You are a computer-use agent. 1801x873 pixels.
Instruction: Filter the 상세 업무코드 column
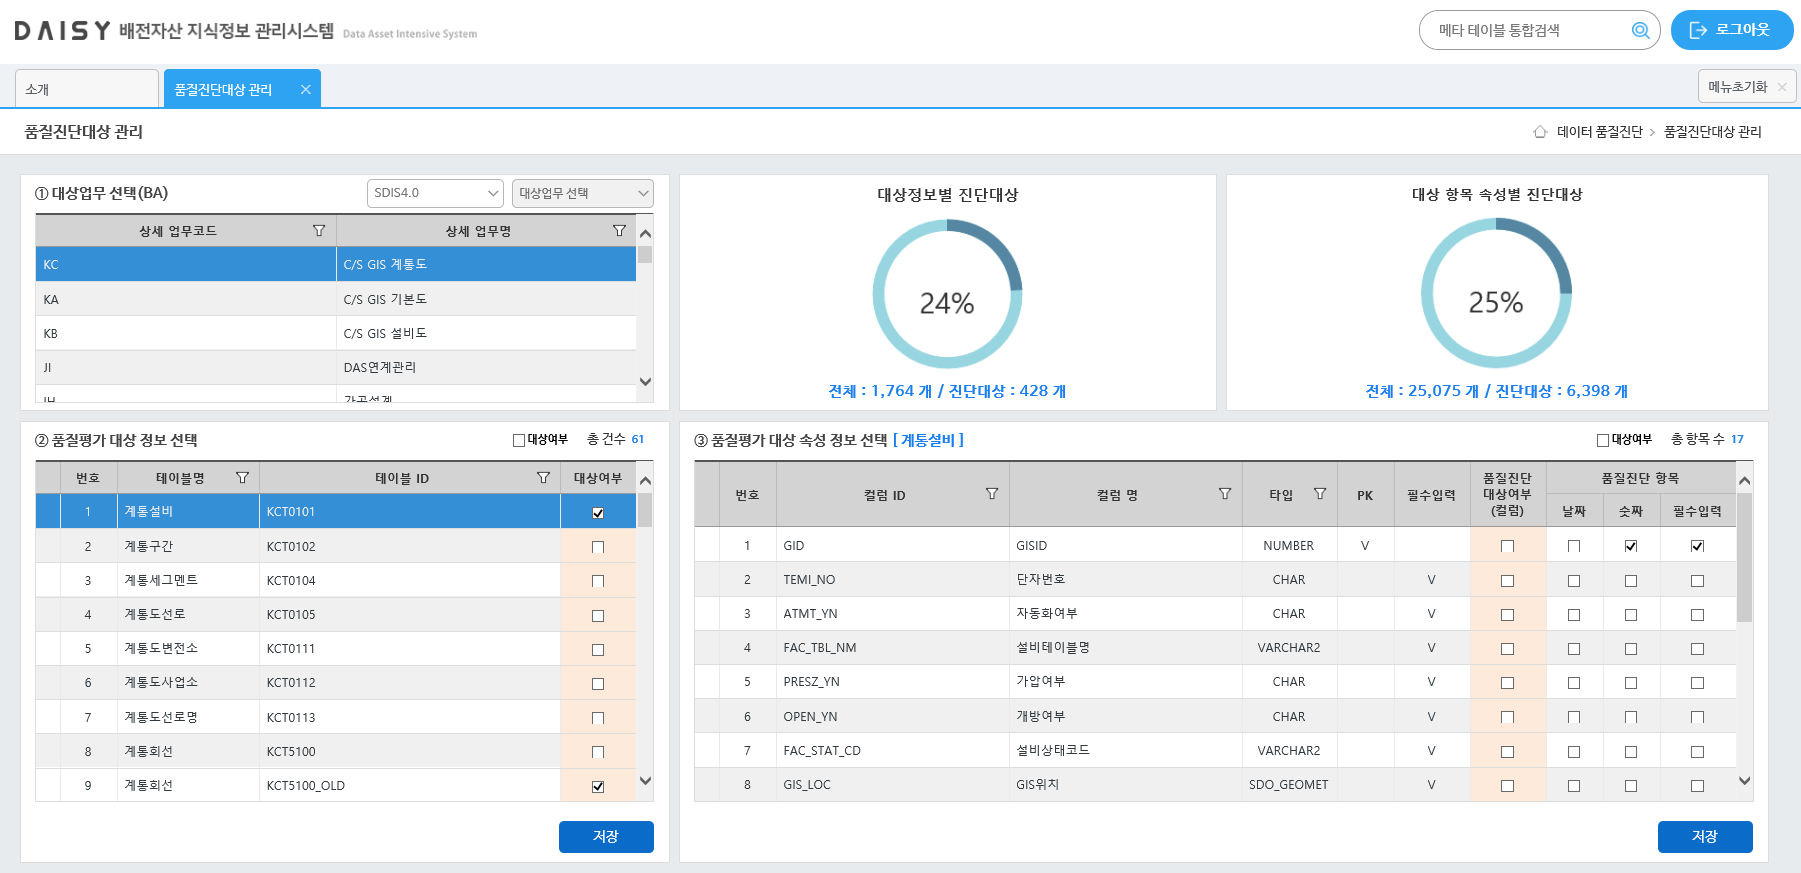(319, 231)
